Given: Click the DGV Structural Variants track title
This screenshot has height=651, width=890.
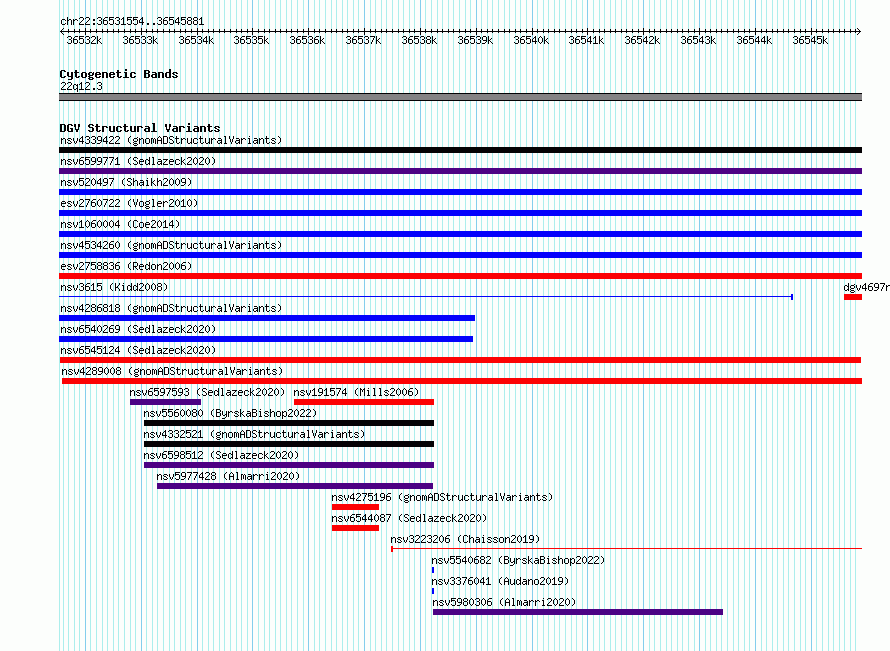Looking at the screenshot, I should (x=140, y=128).
